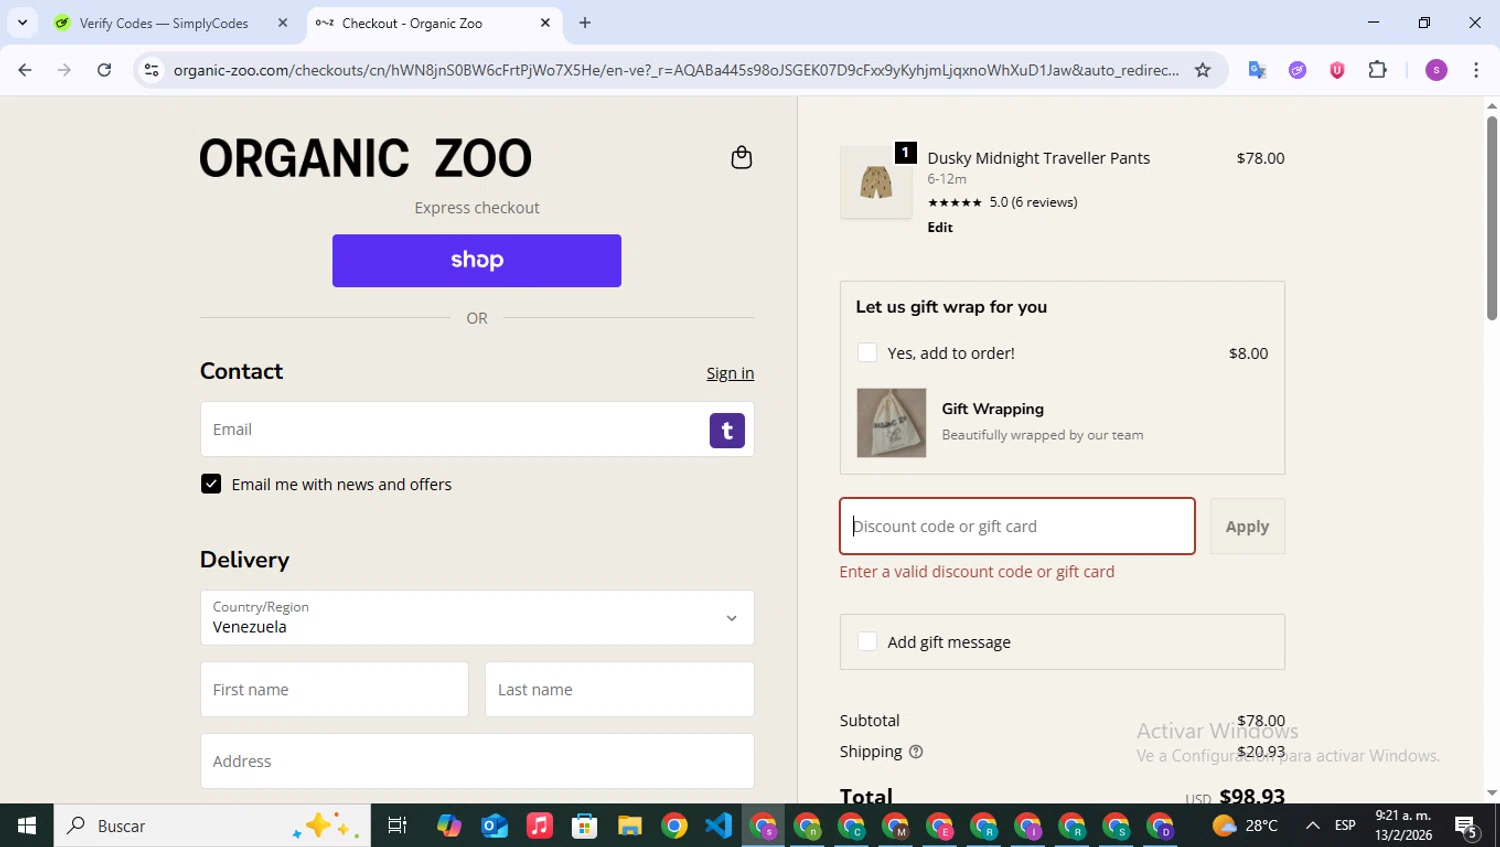Screen dimensions: 1500x847
Task: Click the Traveller Pants product thumbnail
Action: pyautogui.click(x=876, y=183)
